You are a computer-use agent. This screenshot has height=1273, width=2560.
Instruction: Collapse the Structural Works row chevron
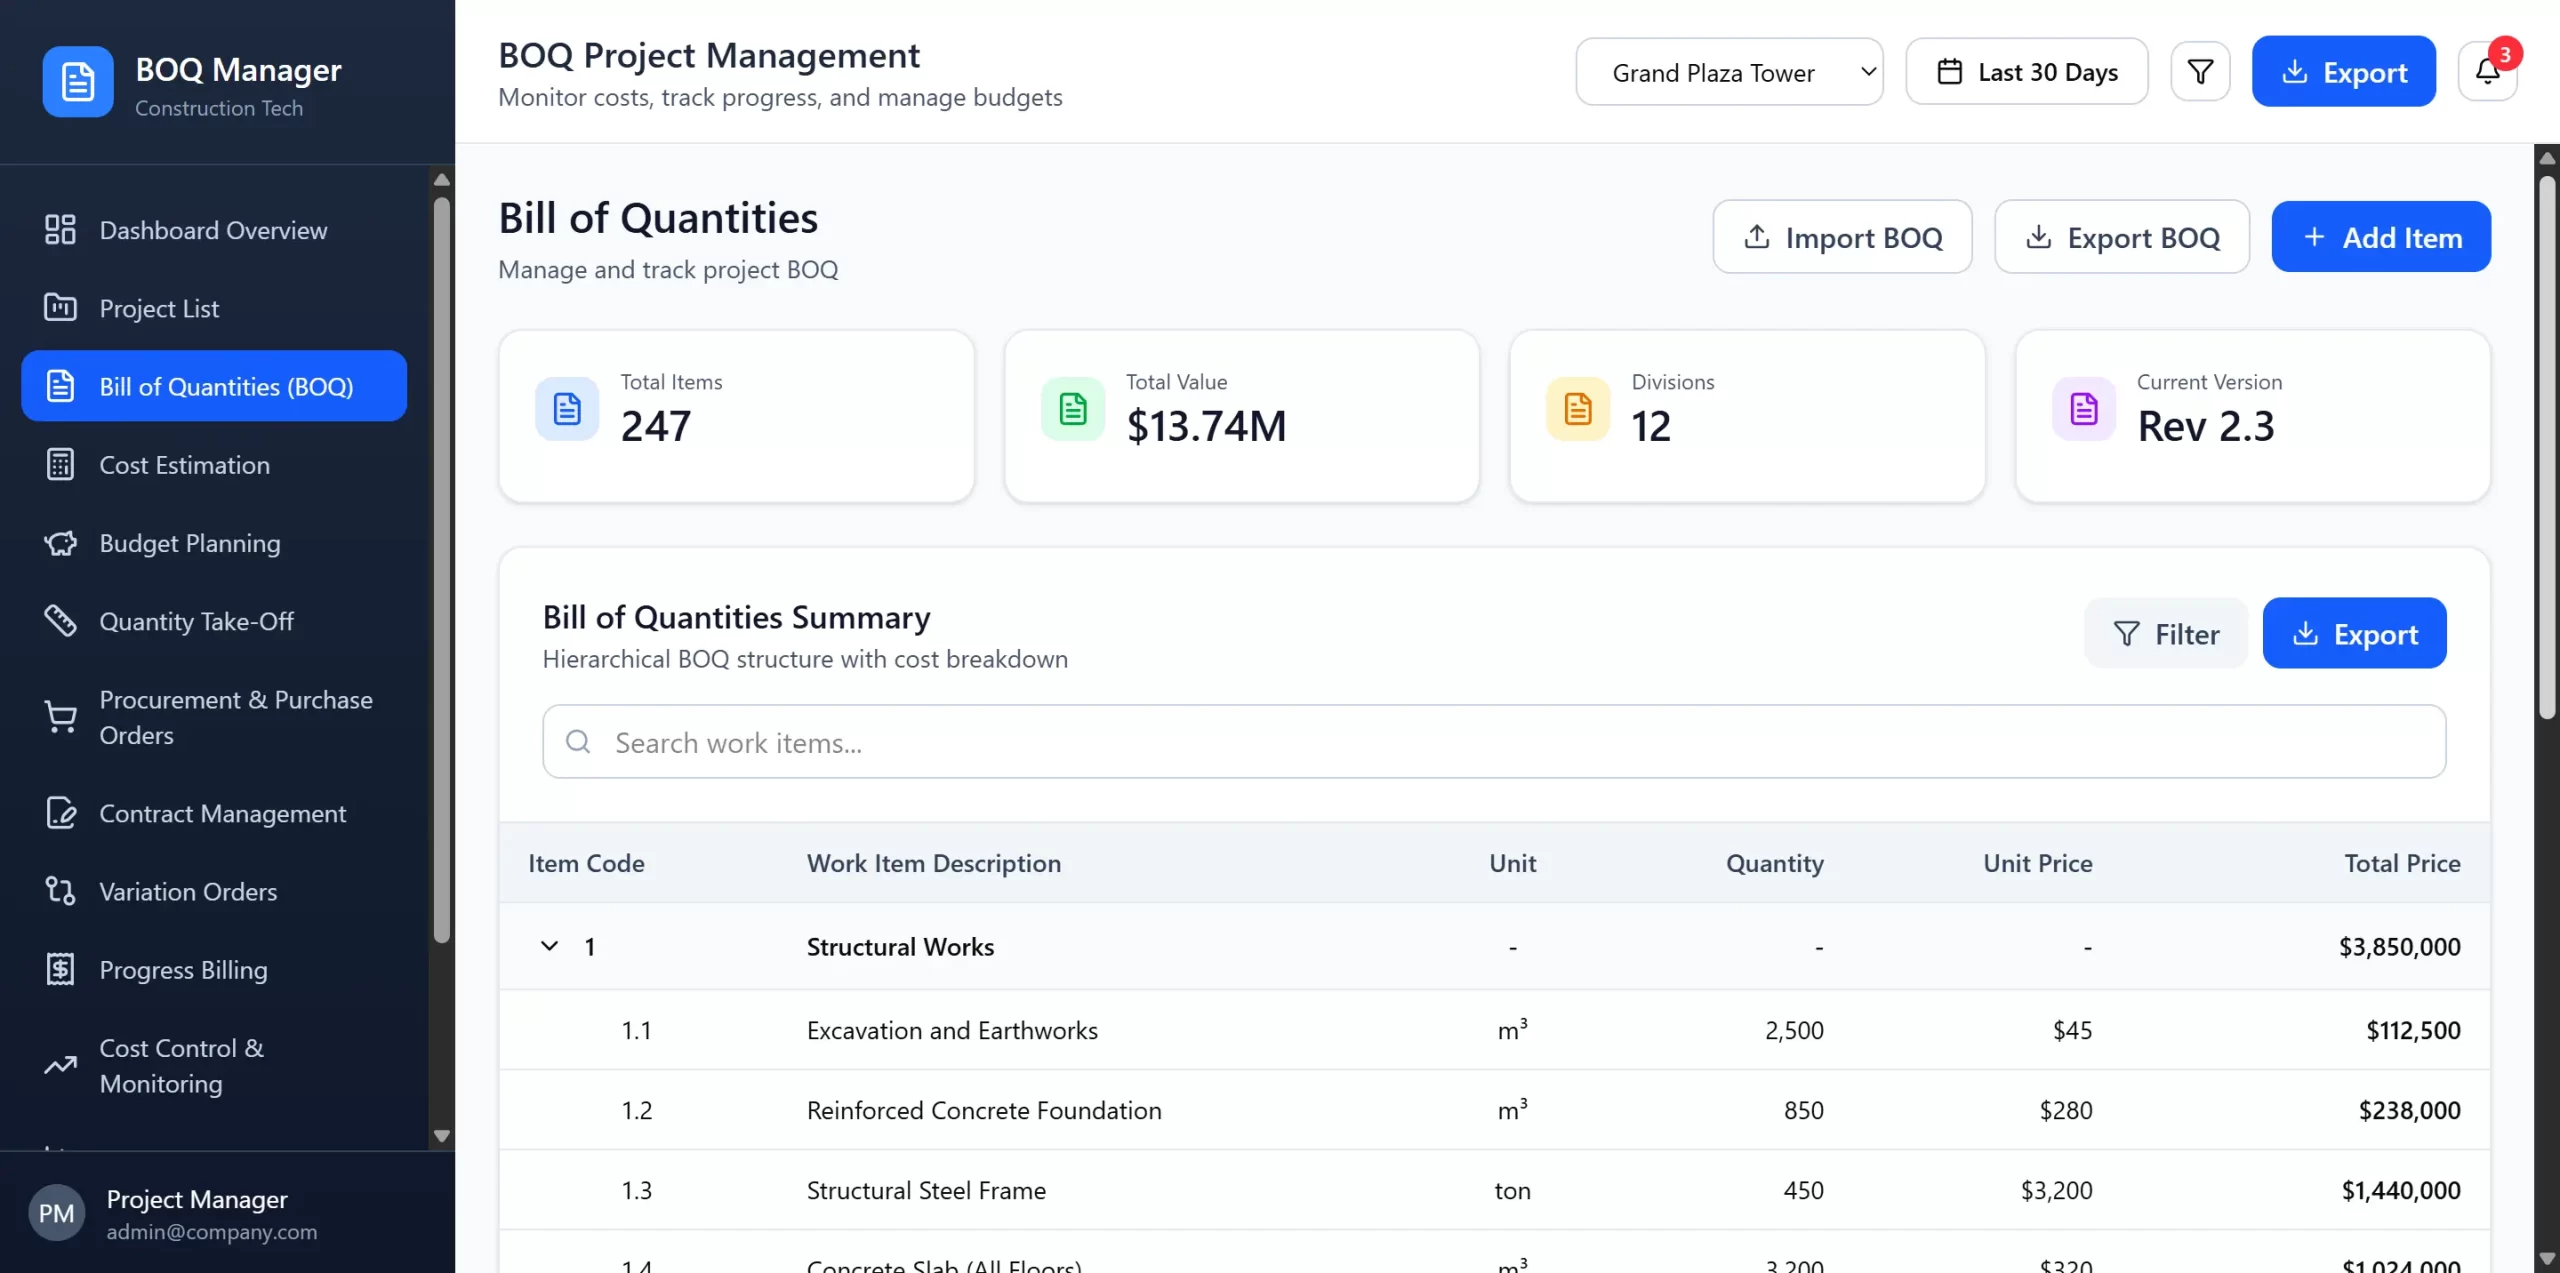pos(549,946)
